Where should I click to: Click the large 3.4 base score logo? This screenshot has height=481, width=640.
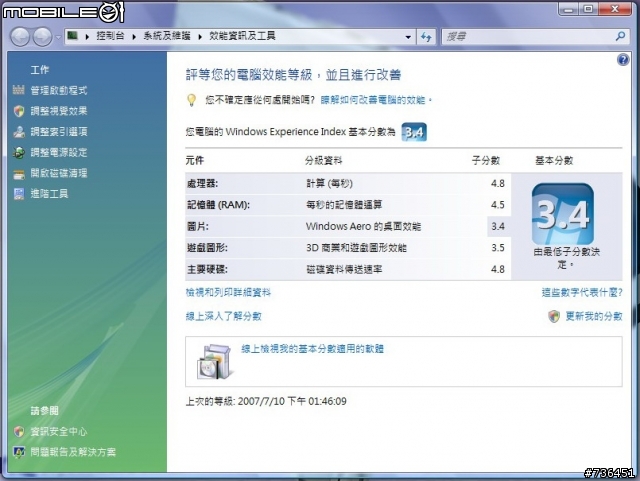coord(562,214)
